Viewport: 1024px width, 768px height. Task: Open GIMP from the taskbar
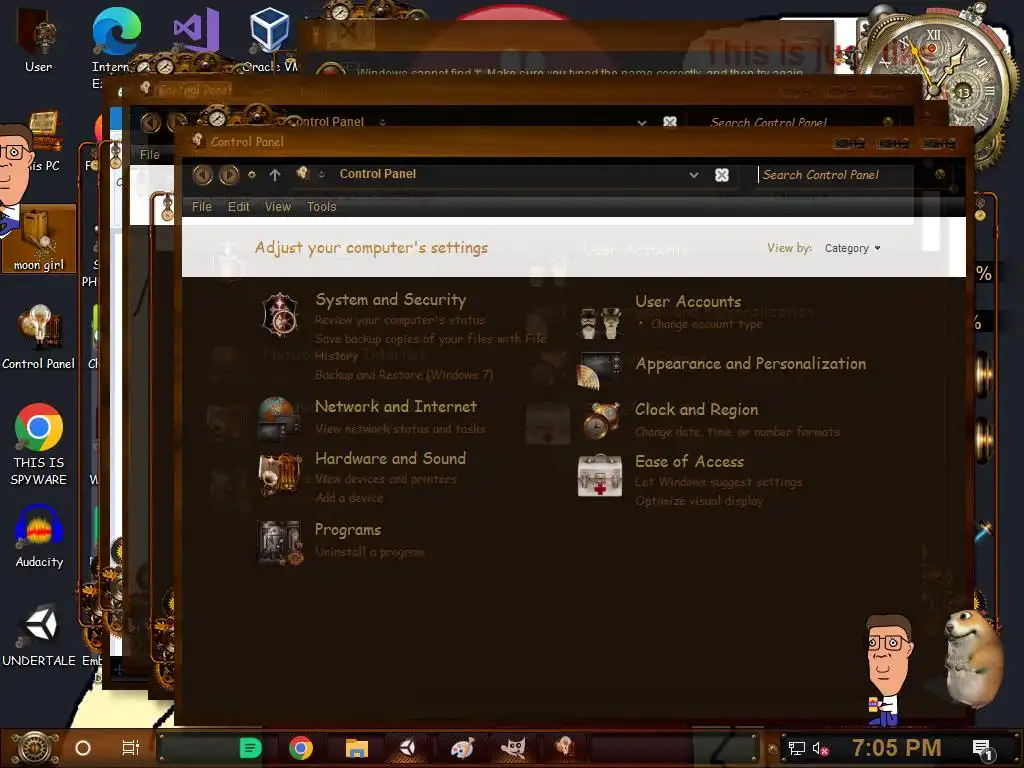point(514,748)
